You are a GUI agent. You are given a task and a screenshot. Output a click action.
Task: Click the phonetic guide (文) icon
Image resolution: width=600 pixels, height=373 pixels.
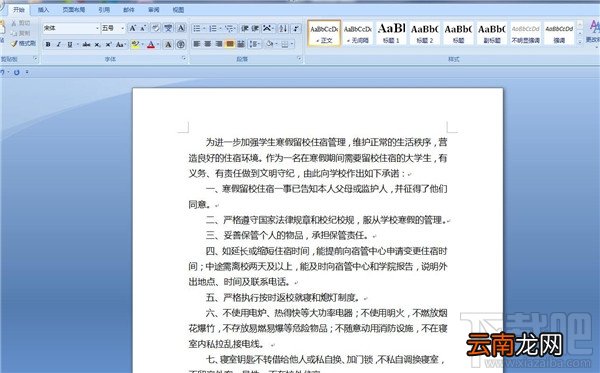tap(168, 28)
